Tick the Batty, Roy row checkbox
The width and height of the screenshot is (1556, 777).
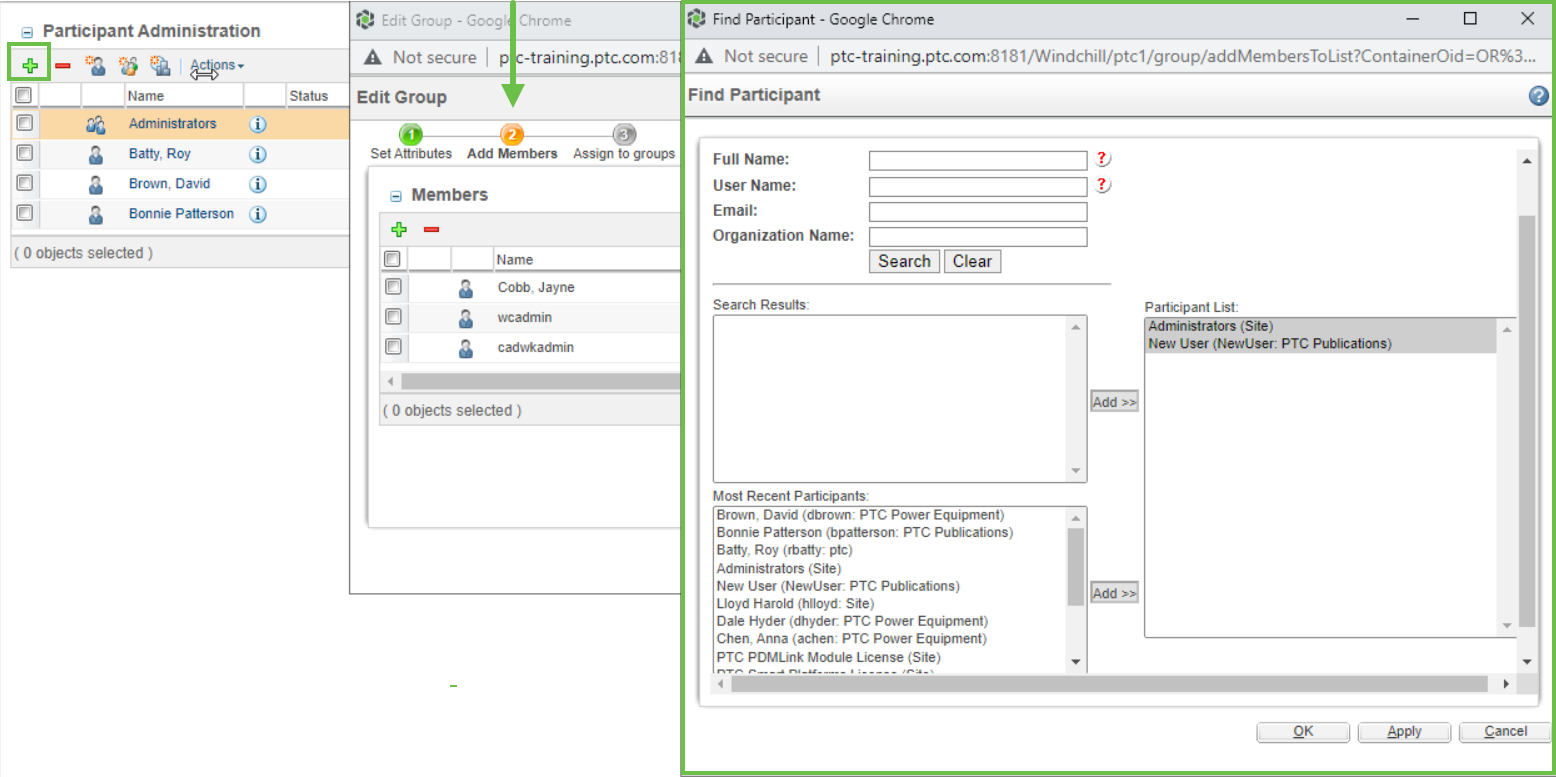[25, 153]
